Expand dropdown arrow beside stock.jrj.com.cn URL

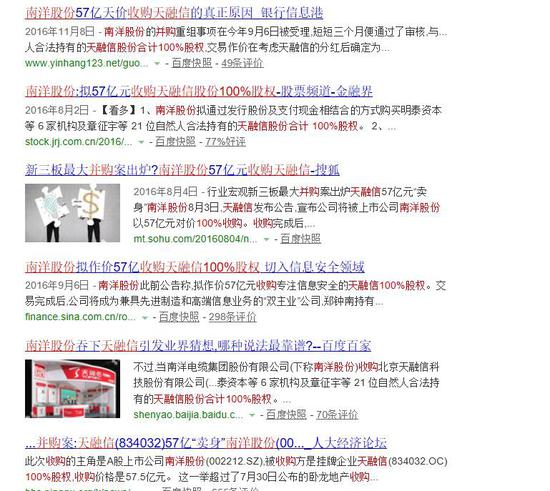[x=141, y=142]
